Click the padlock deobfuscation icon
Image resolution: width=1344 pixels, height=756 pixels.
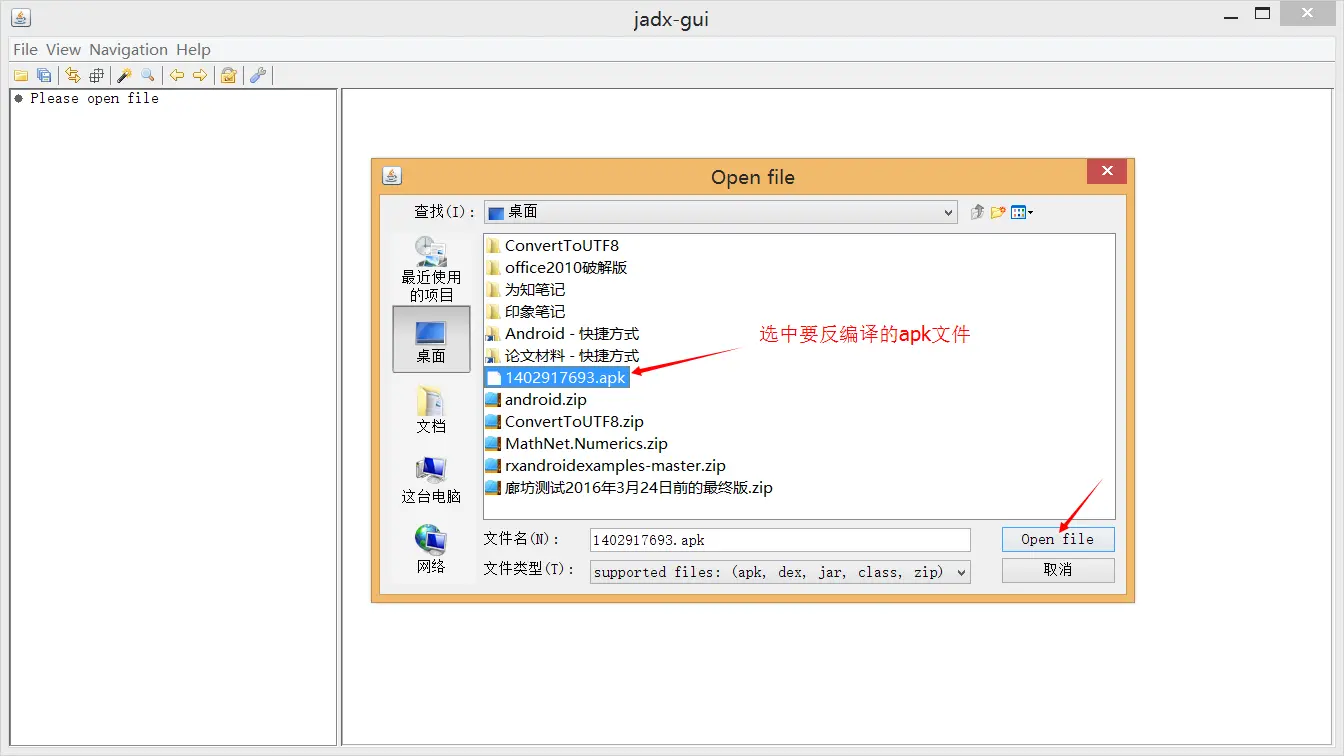228,75
